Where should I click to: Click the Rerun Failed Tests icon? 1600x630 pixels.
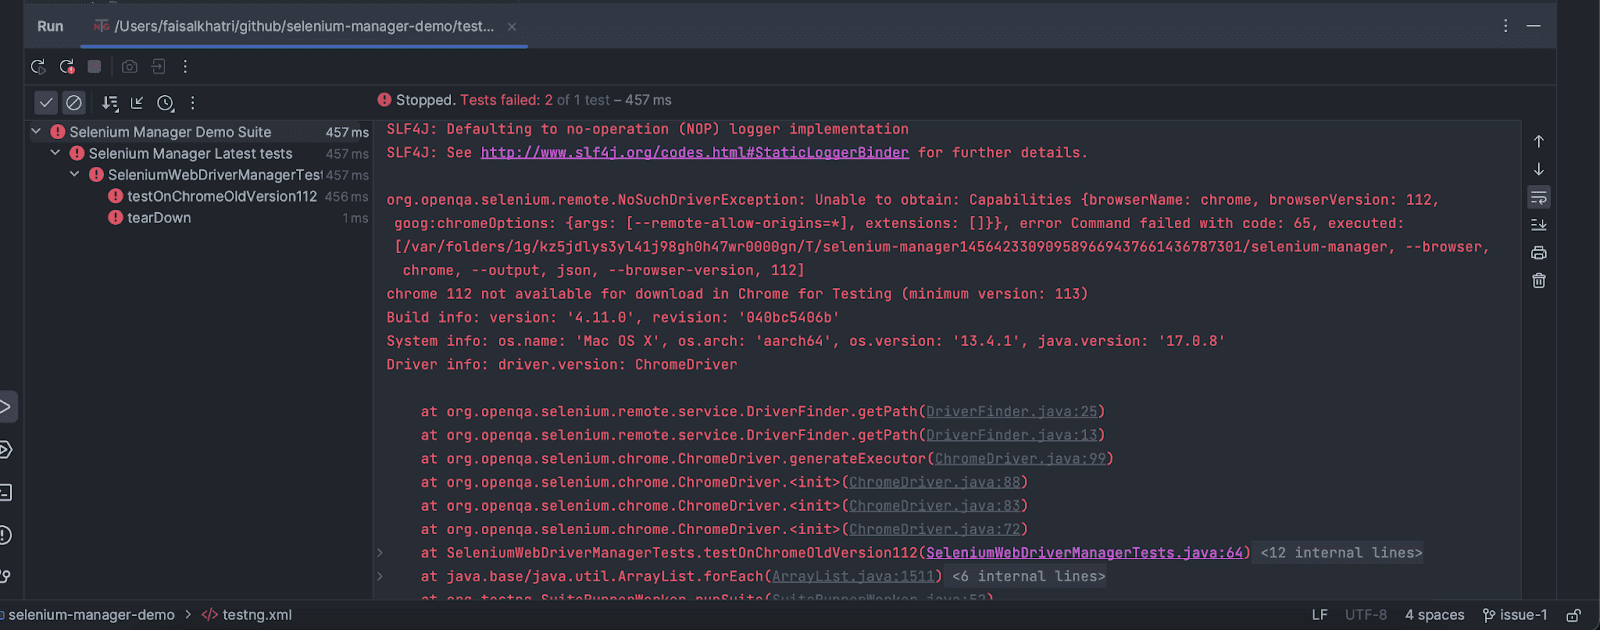pyautogui.click(x=67, y=67)
